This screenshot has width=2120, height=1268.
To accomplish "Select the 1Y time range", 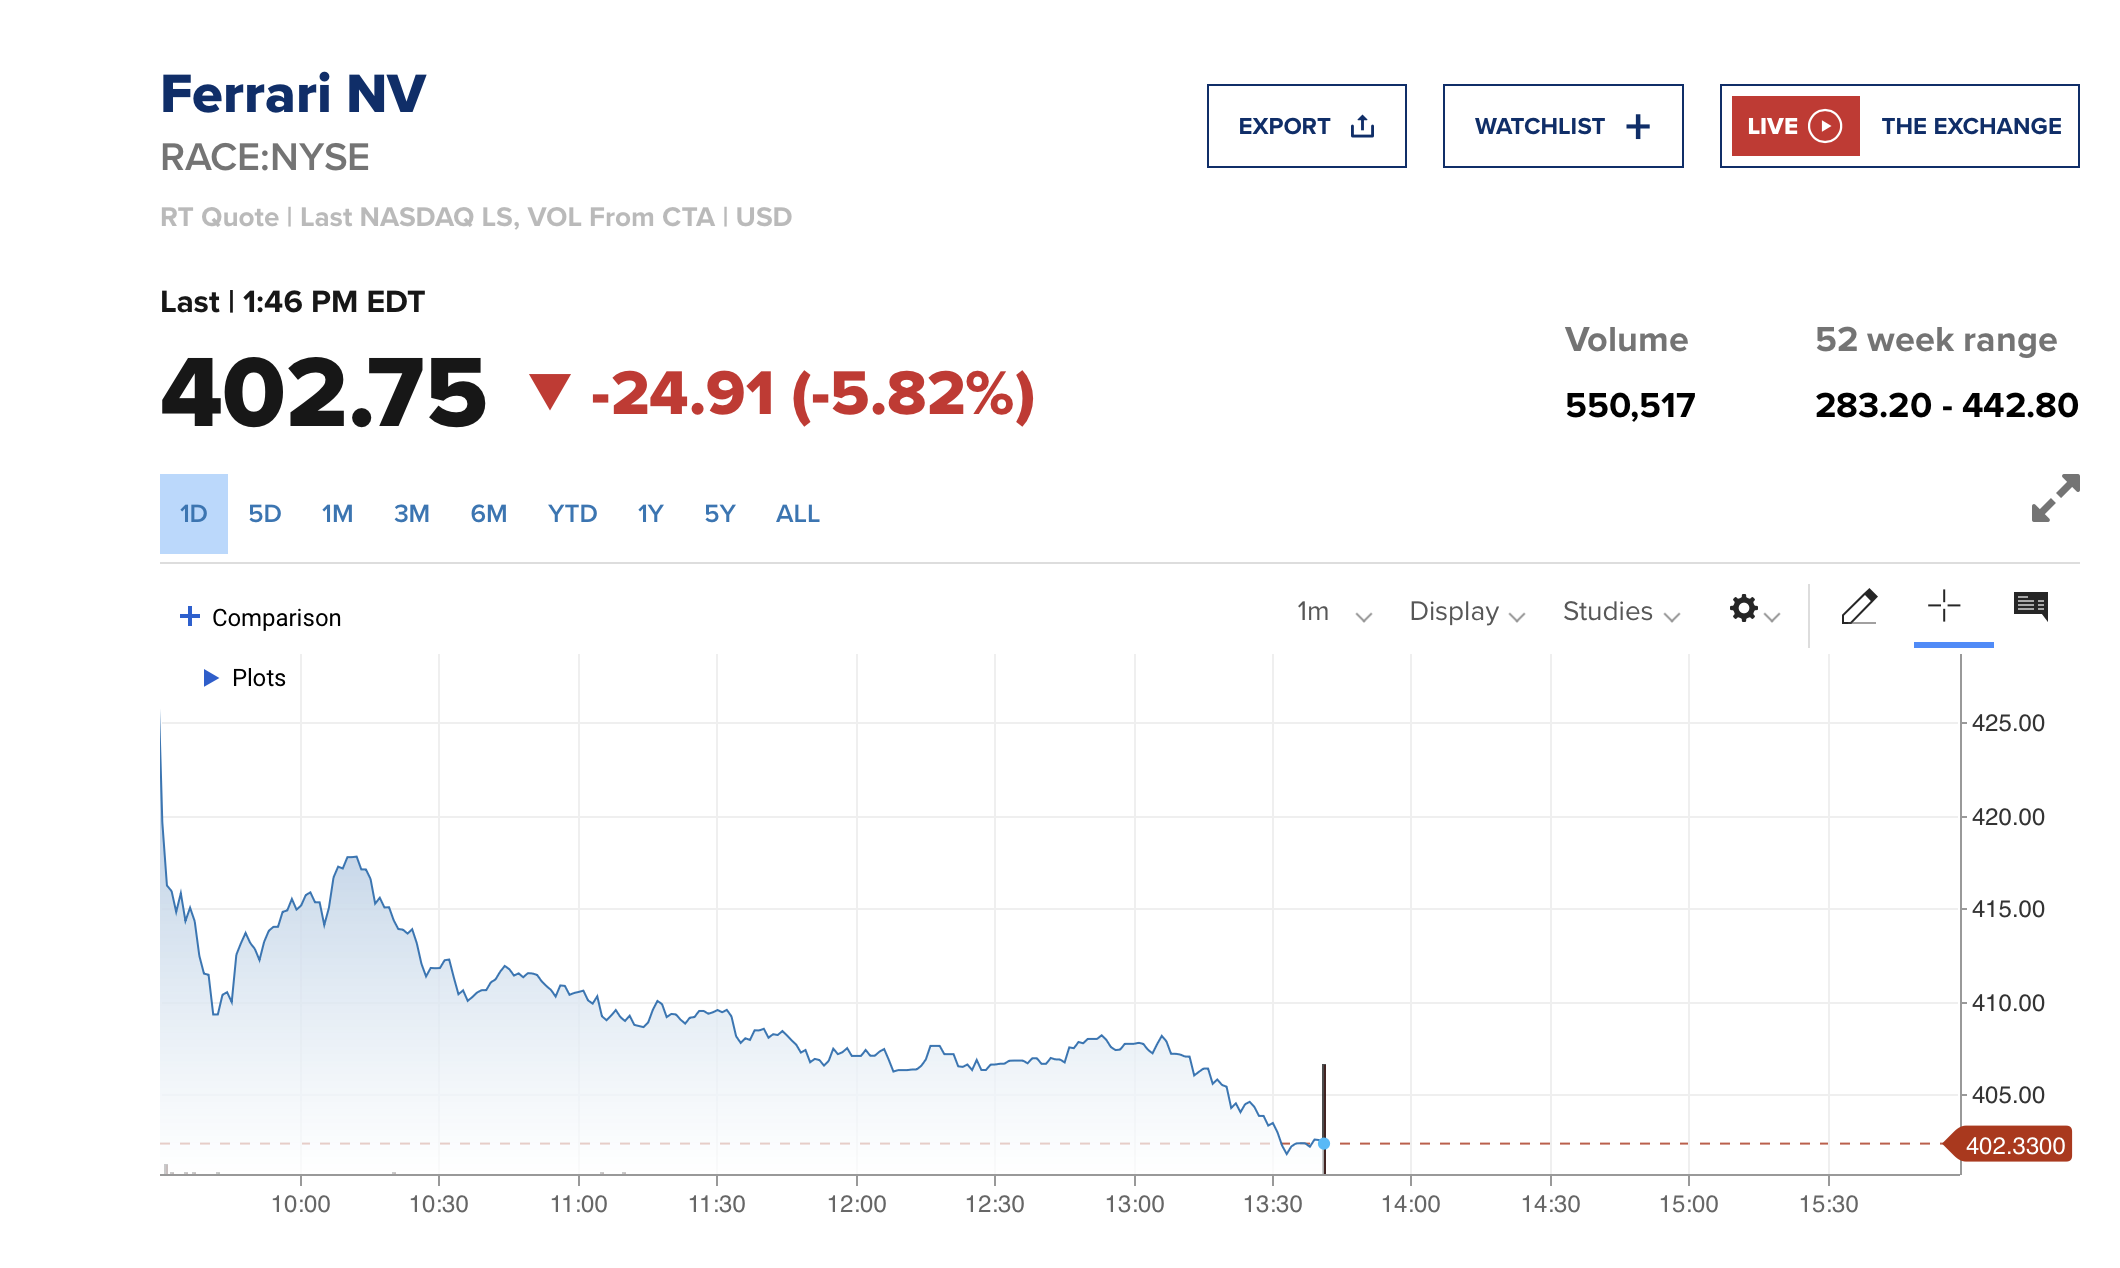I will pos(650,514).
